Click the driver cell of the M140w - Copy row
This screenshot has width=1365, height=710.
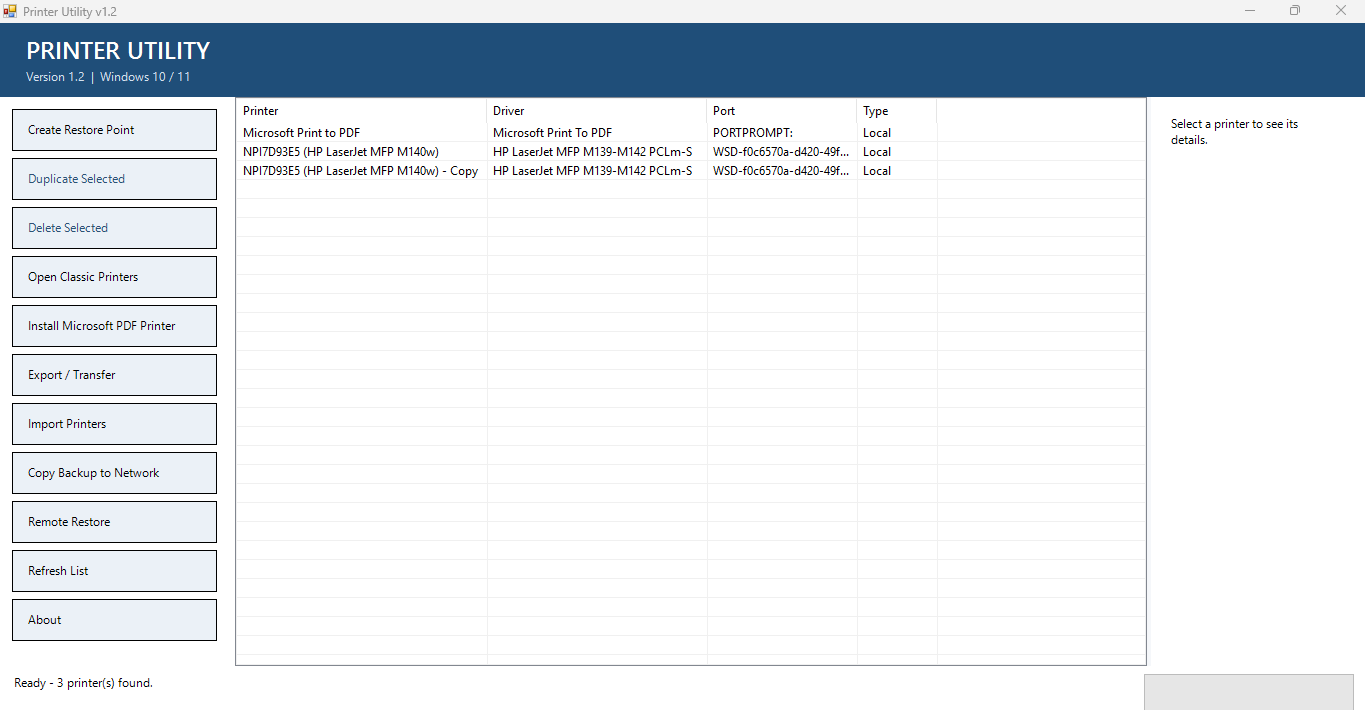597,171
